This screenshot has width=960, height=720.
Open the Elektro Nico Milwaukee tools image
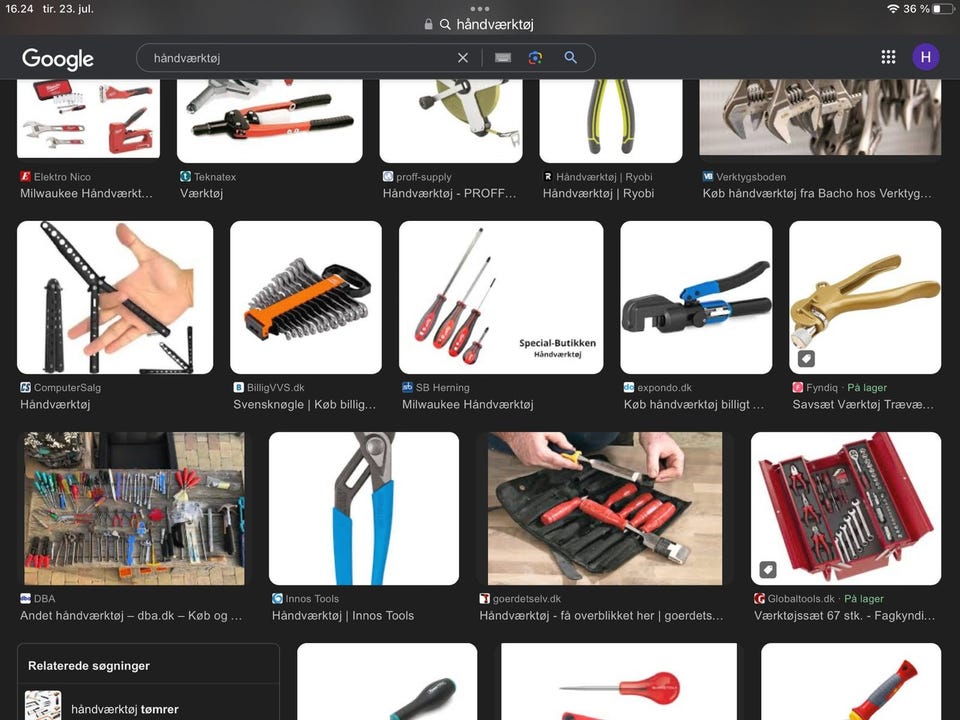pyautogui.click(x=89, y=118)
